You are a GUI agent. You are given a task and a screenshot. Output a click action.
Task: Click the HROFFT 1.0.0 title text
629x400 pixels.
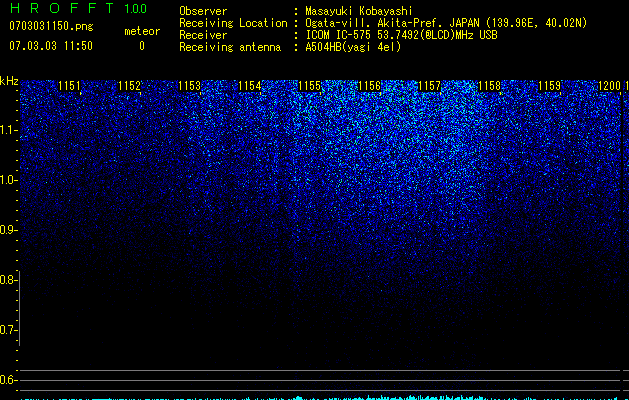pyautogui.click(x=78, y=8)
